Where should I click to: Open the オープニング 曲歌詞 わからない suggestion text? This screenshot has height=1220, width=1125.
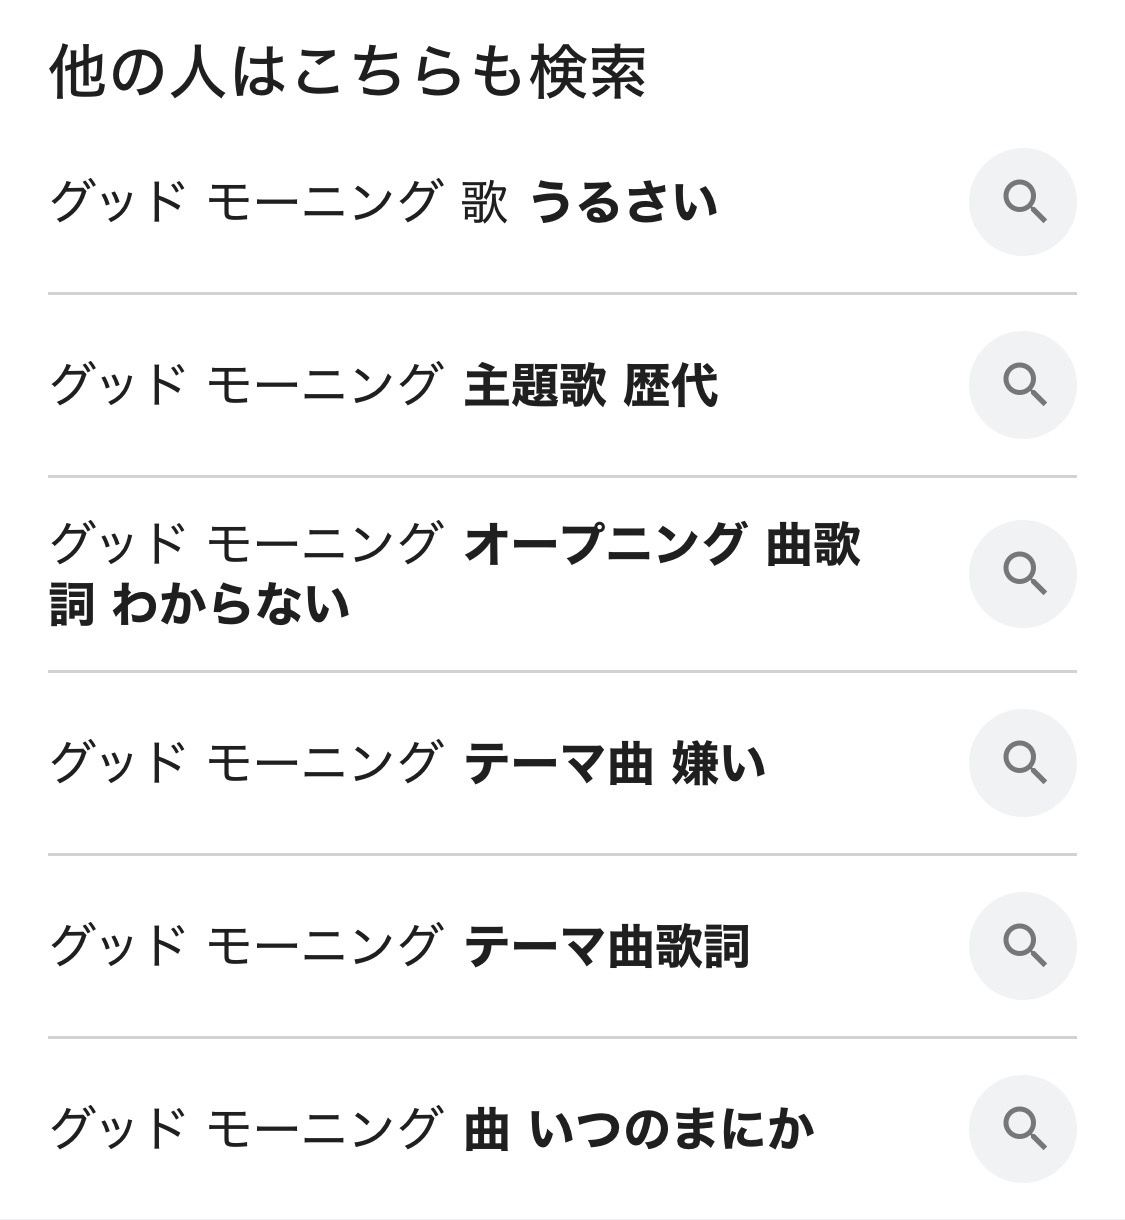pyautogui.click(x=454, y=574)
